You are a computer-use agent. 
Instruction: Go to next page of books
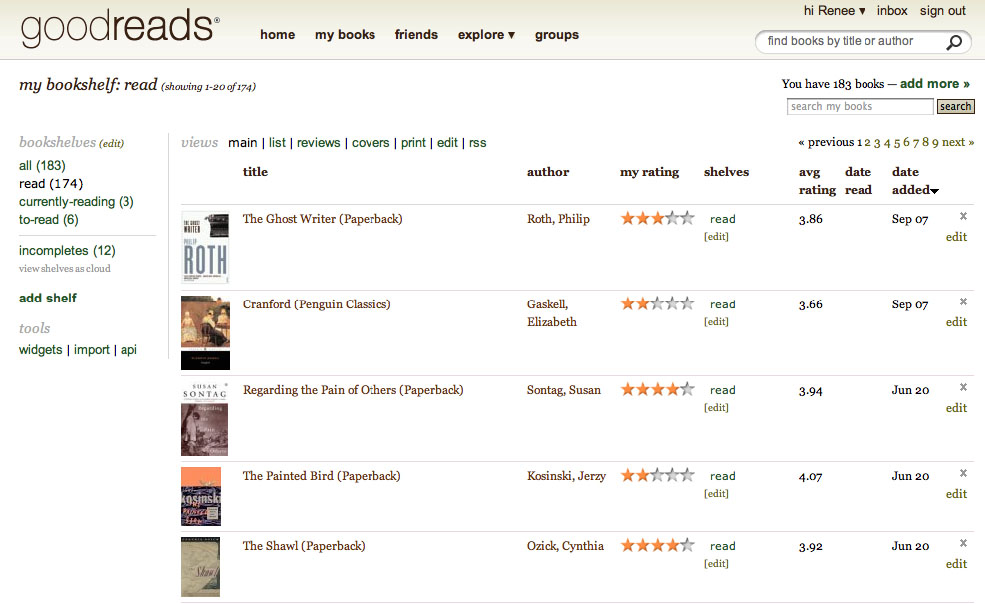957,142
